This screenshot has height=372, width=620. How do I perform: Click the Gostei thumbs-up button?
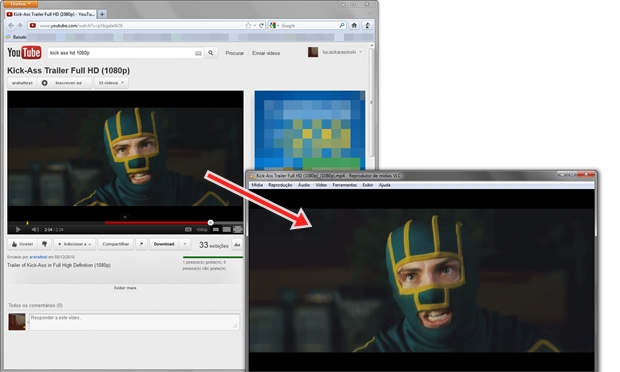[22, 244]
